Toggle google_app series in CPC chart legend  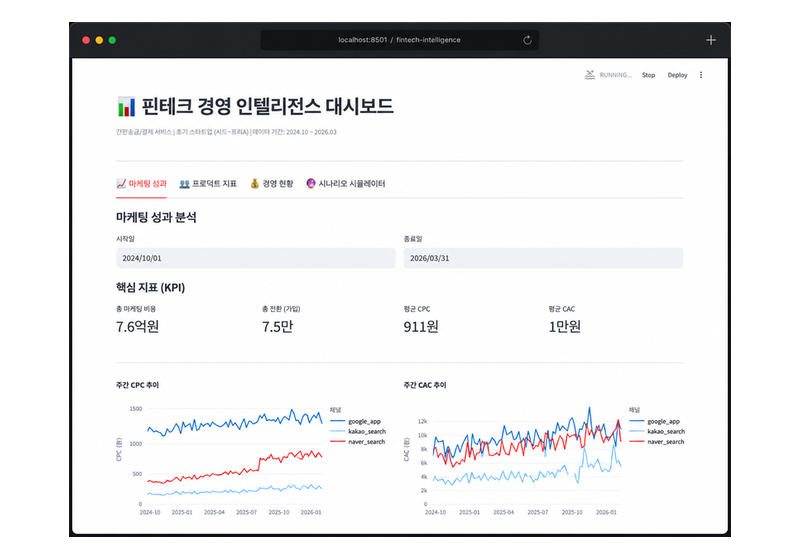pos(356,421)
